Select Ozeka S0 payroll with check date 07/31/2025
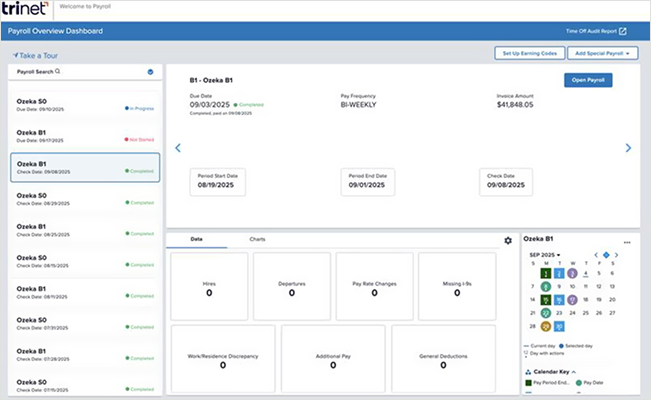Screen dimensions: 651x400 85,324
